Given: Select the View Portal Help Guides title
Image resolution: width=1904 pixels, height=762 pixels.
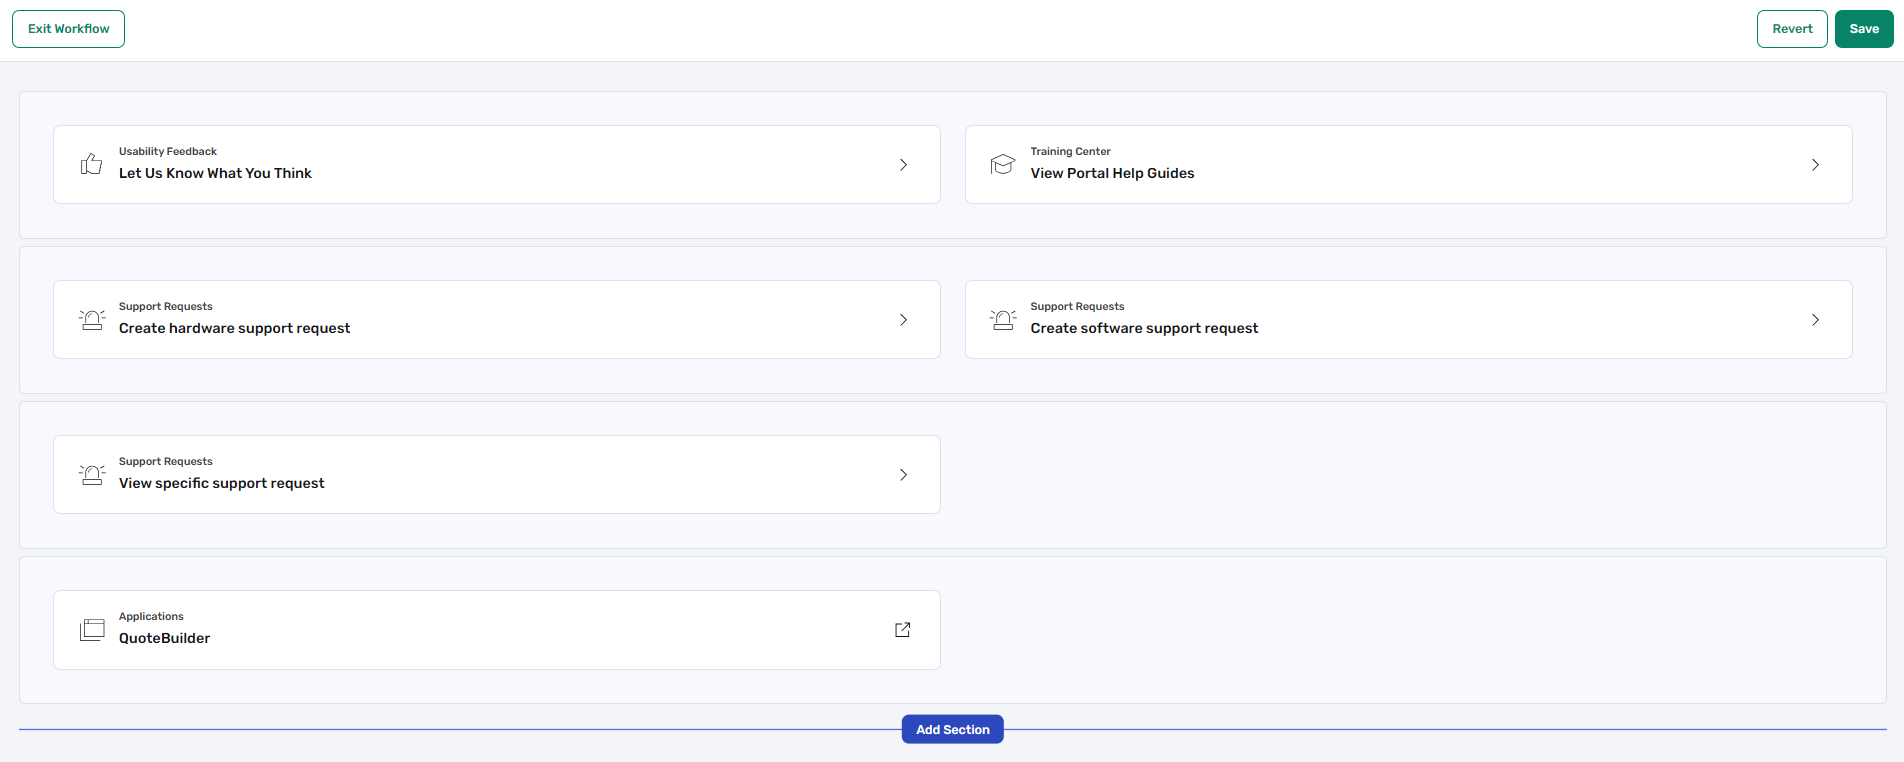Looking at the screenshot, I should pos(1112,174).
